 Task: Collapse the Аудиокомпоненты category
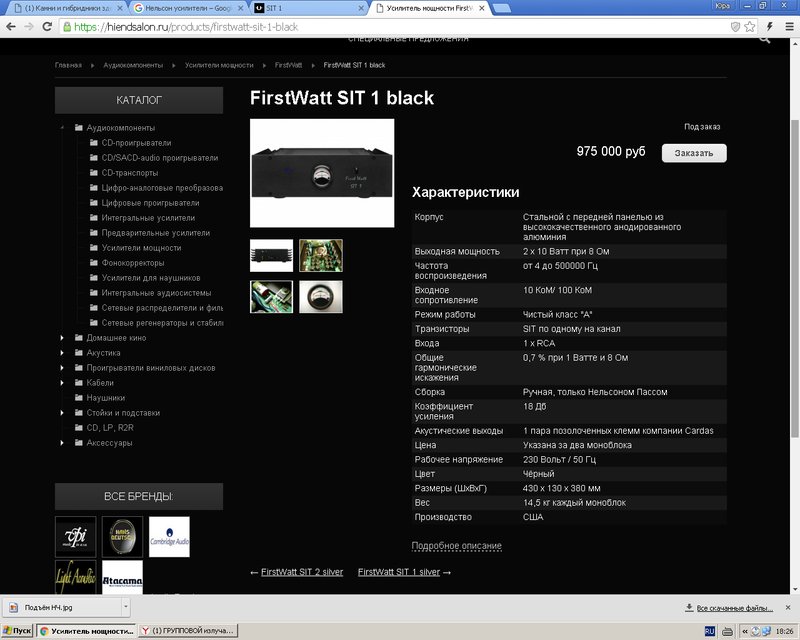tap(62, 128)
